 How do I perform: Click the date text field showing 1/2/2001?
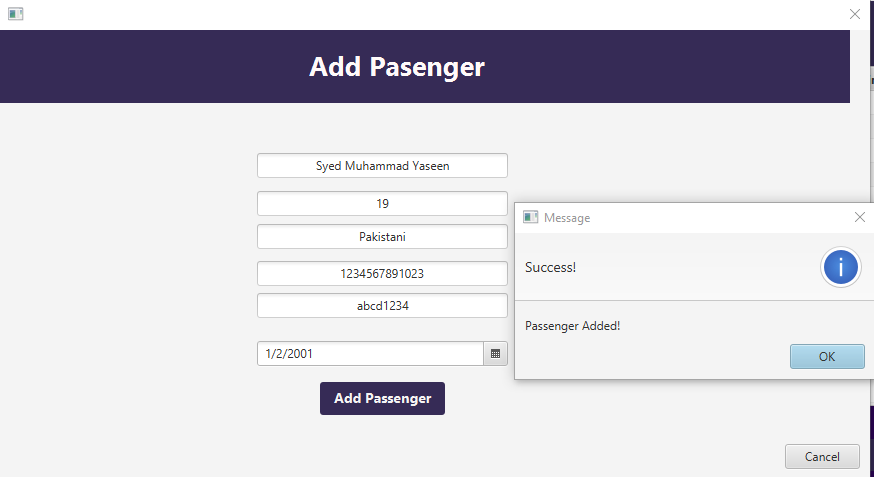(370, 354)
